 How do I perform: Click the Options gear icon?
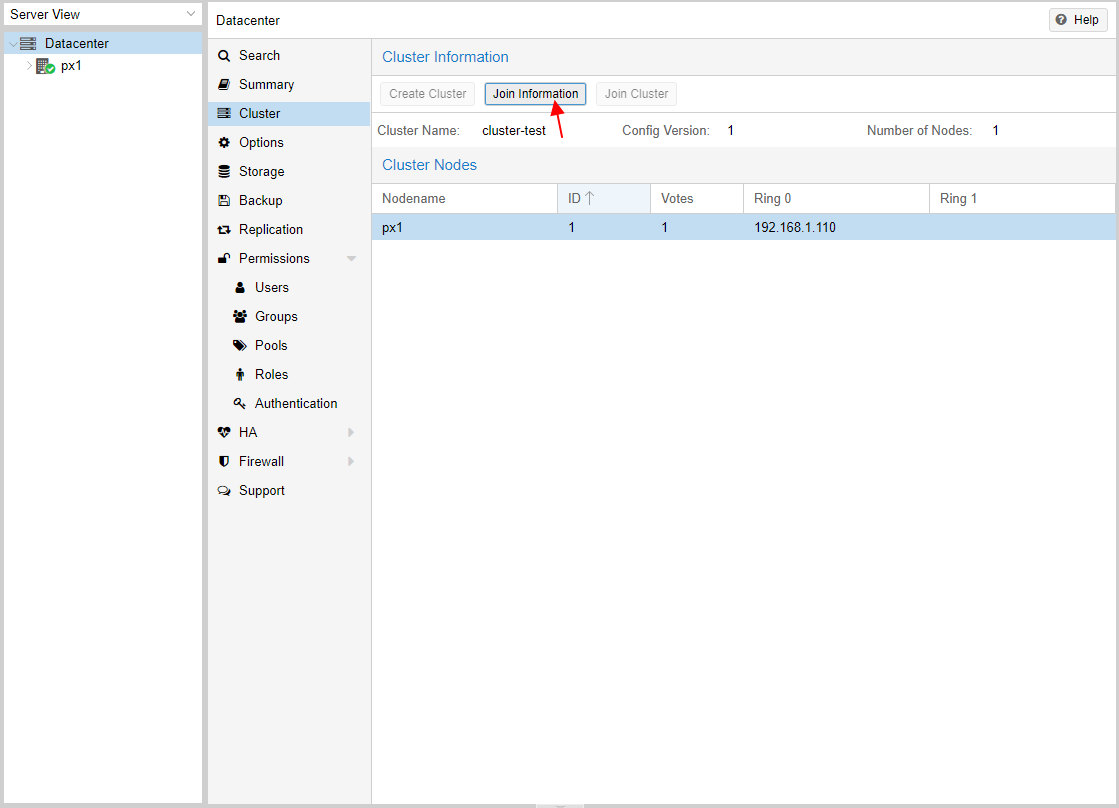(224, 143)
